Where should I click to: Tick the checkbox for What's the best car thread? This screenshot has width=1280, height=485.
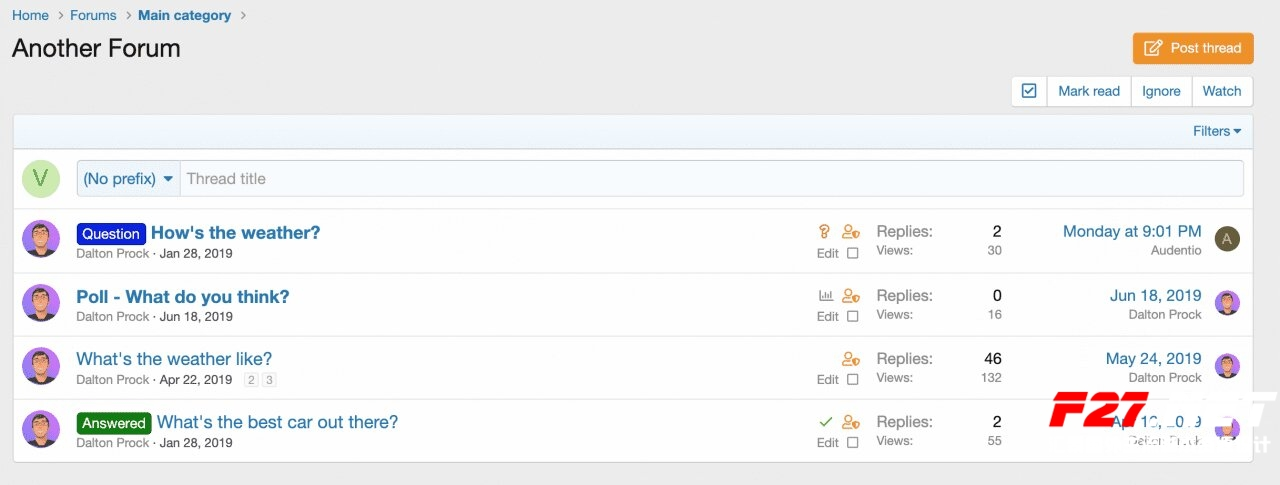pyautogui.click(x=852, y=443)
